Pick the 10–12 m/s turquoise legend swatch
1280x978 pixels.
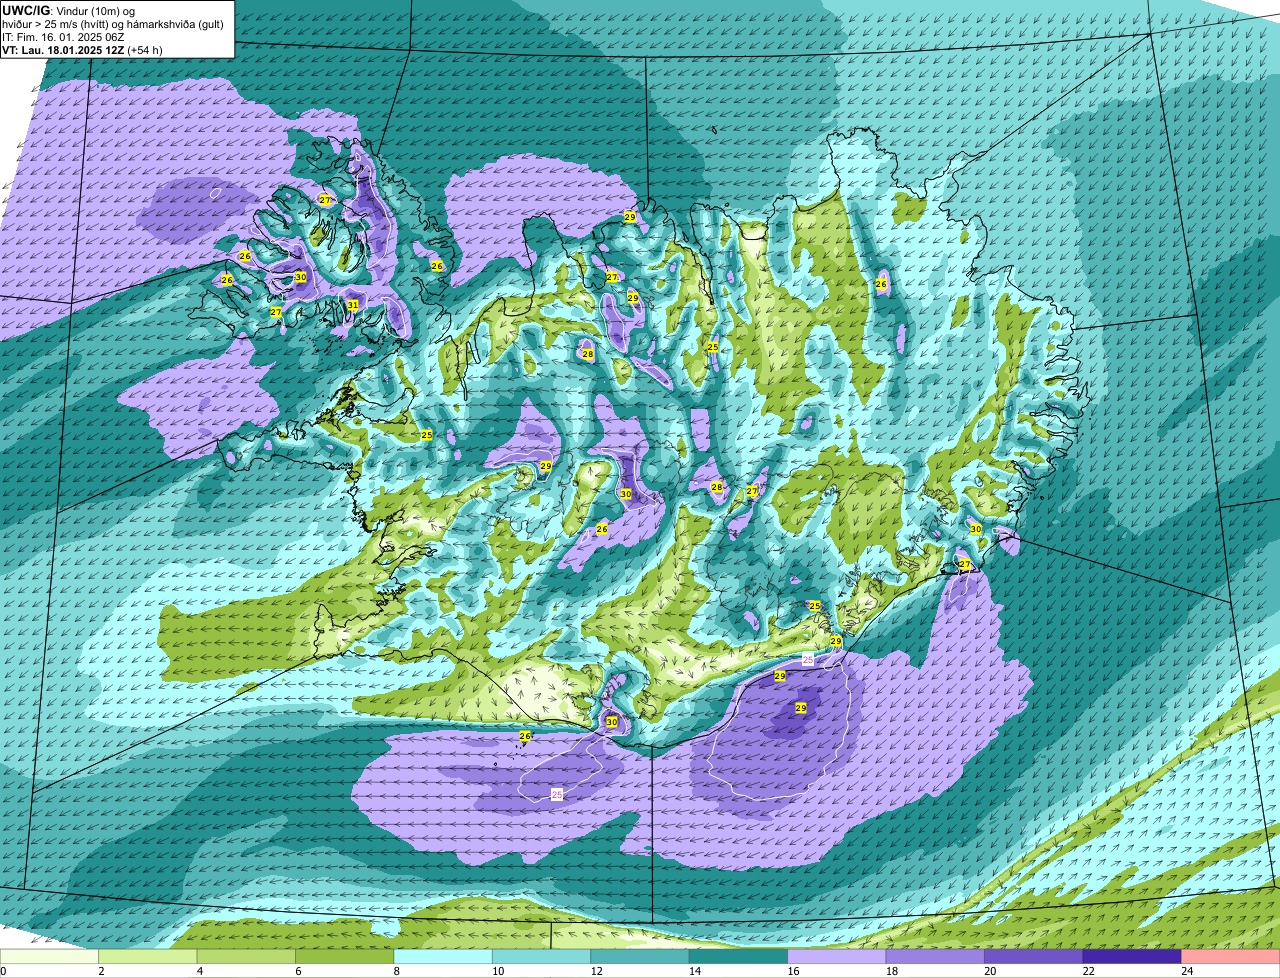(542, 957)
